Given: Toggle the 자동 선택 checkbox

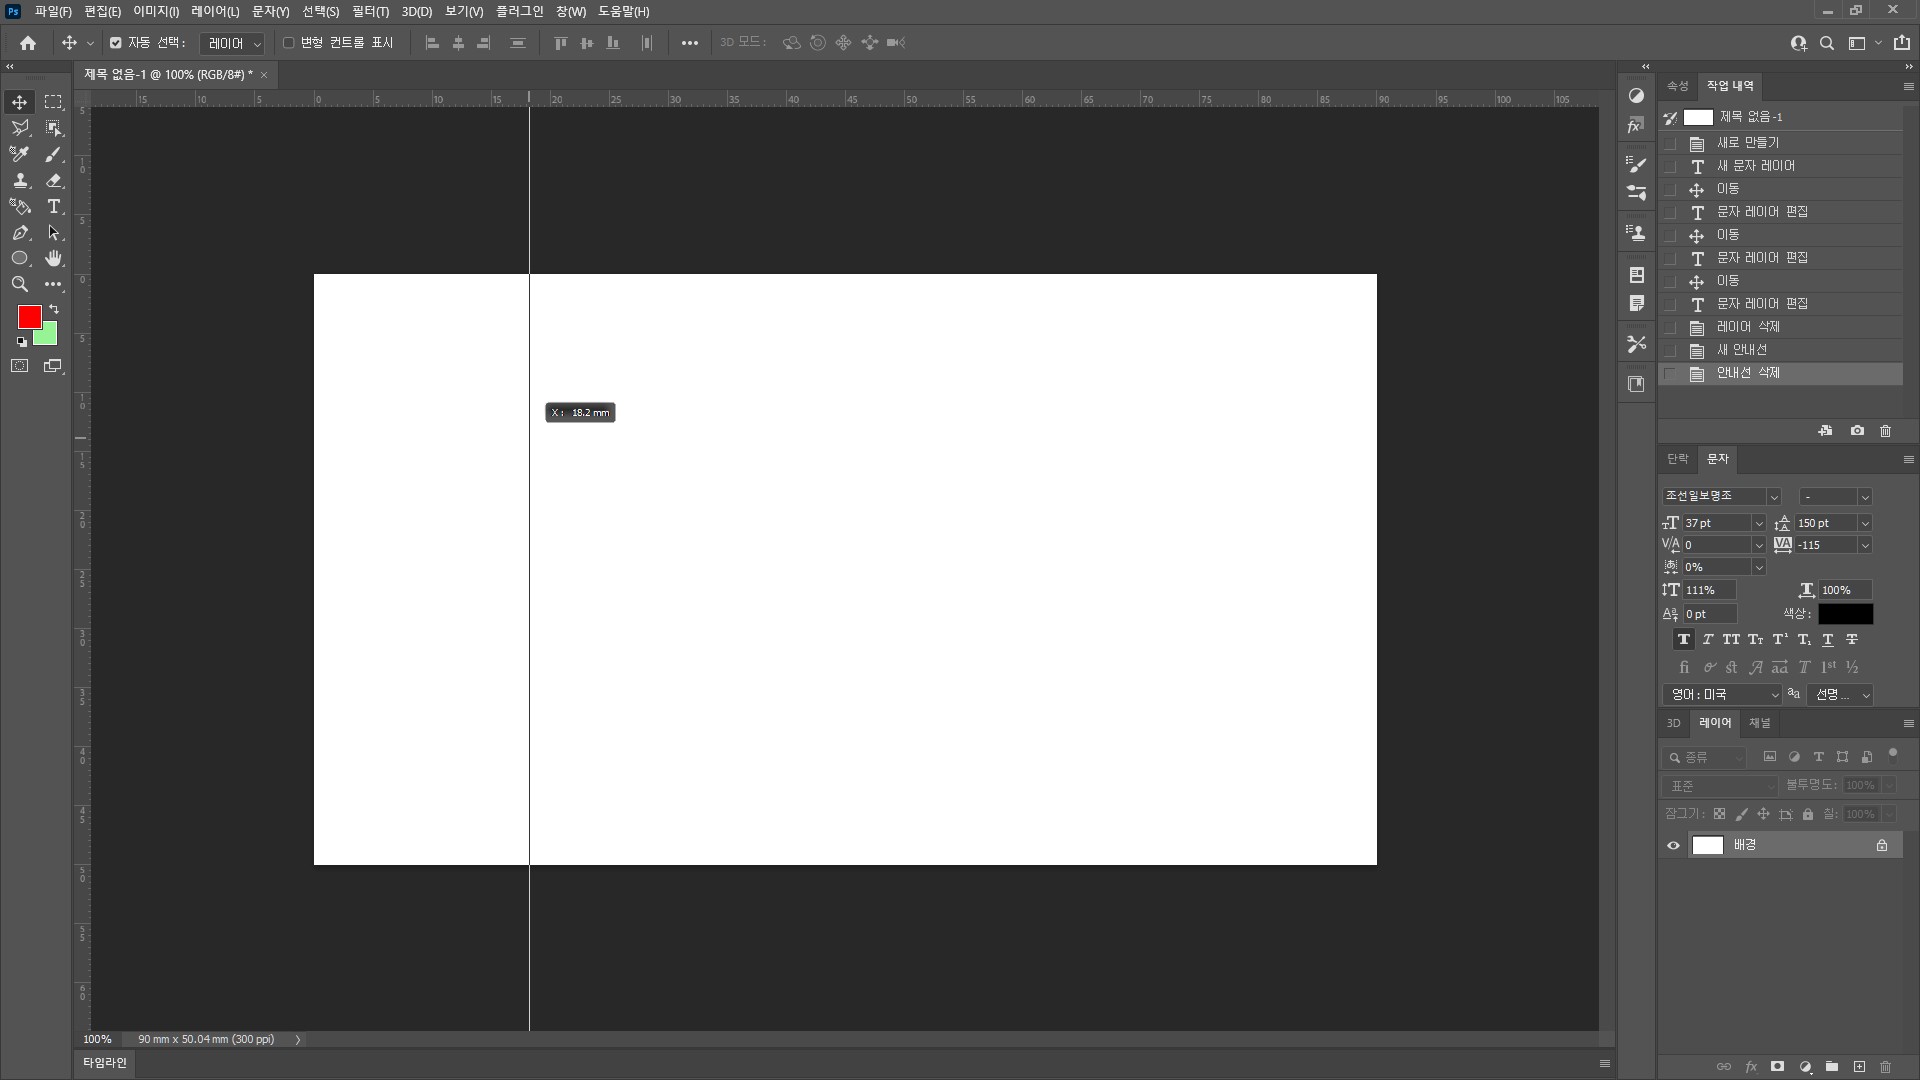Looking at the screenshot, I should [116, 43].
